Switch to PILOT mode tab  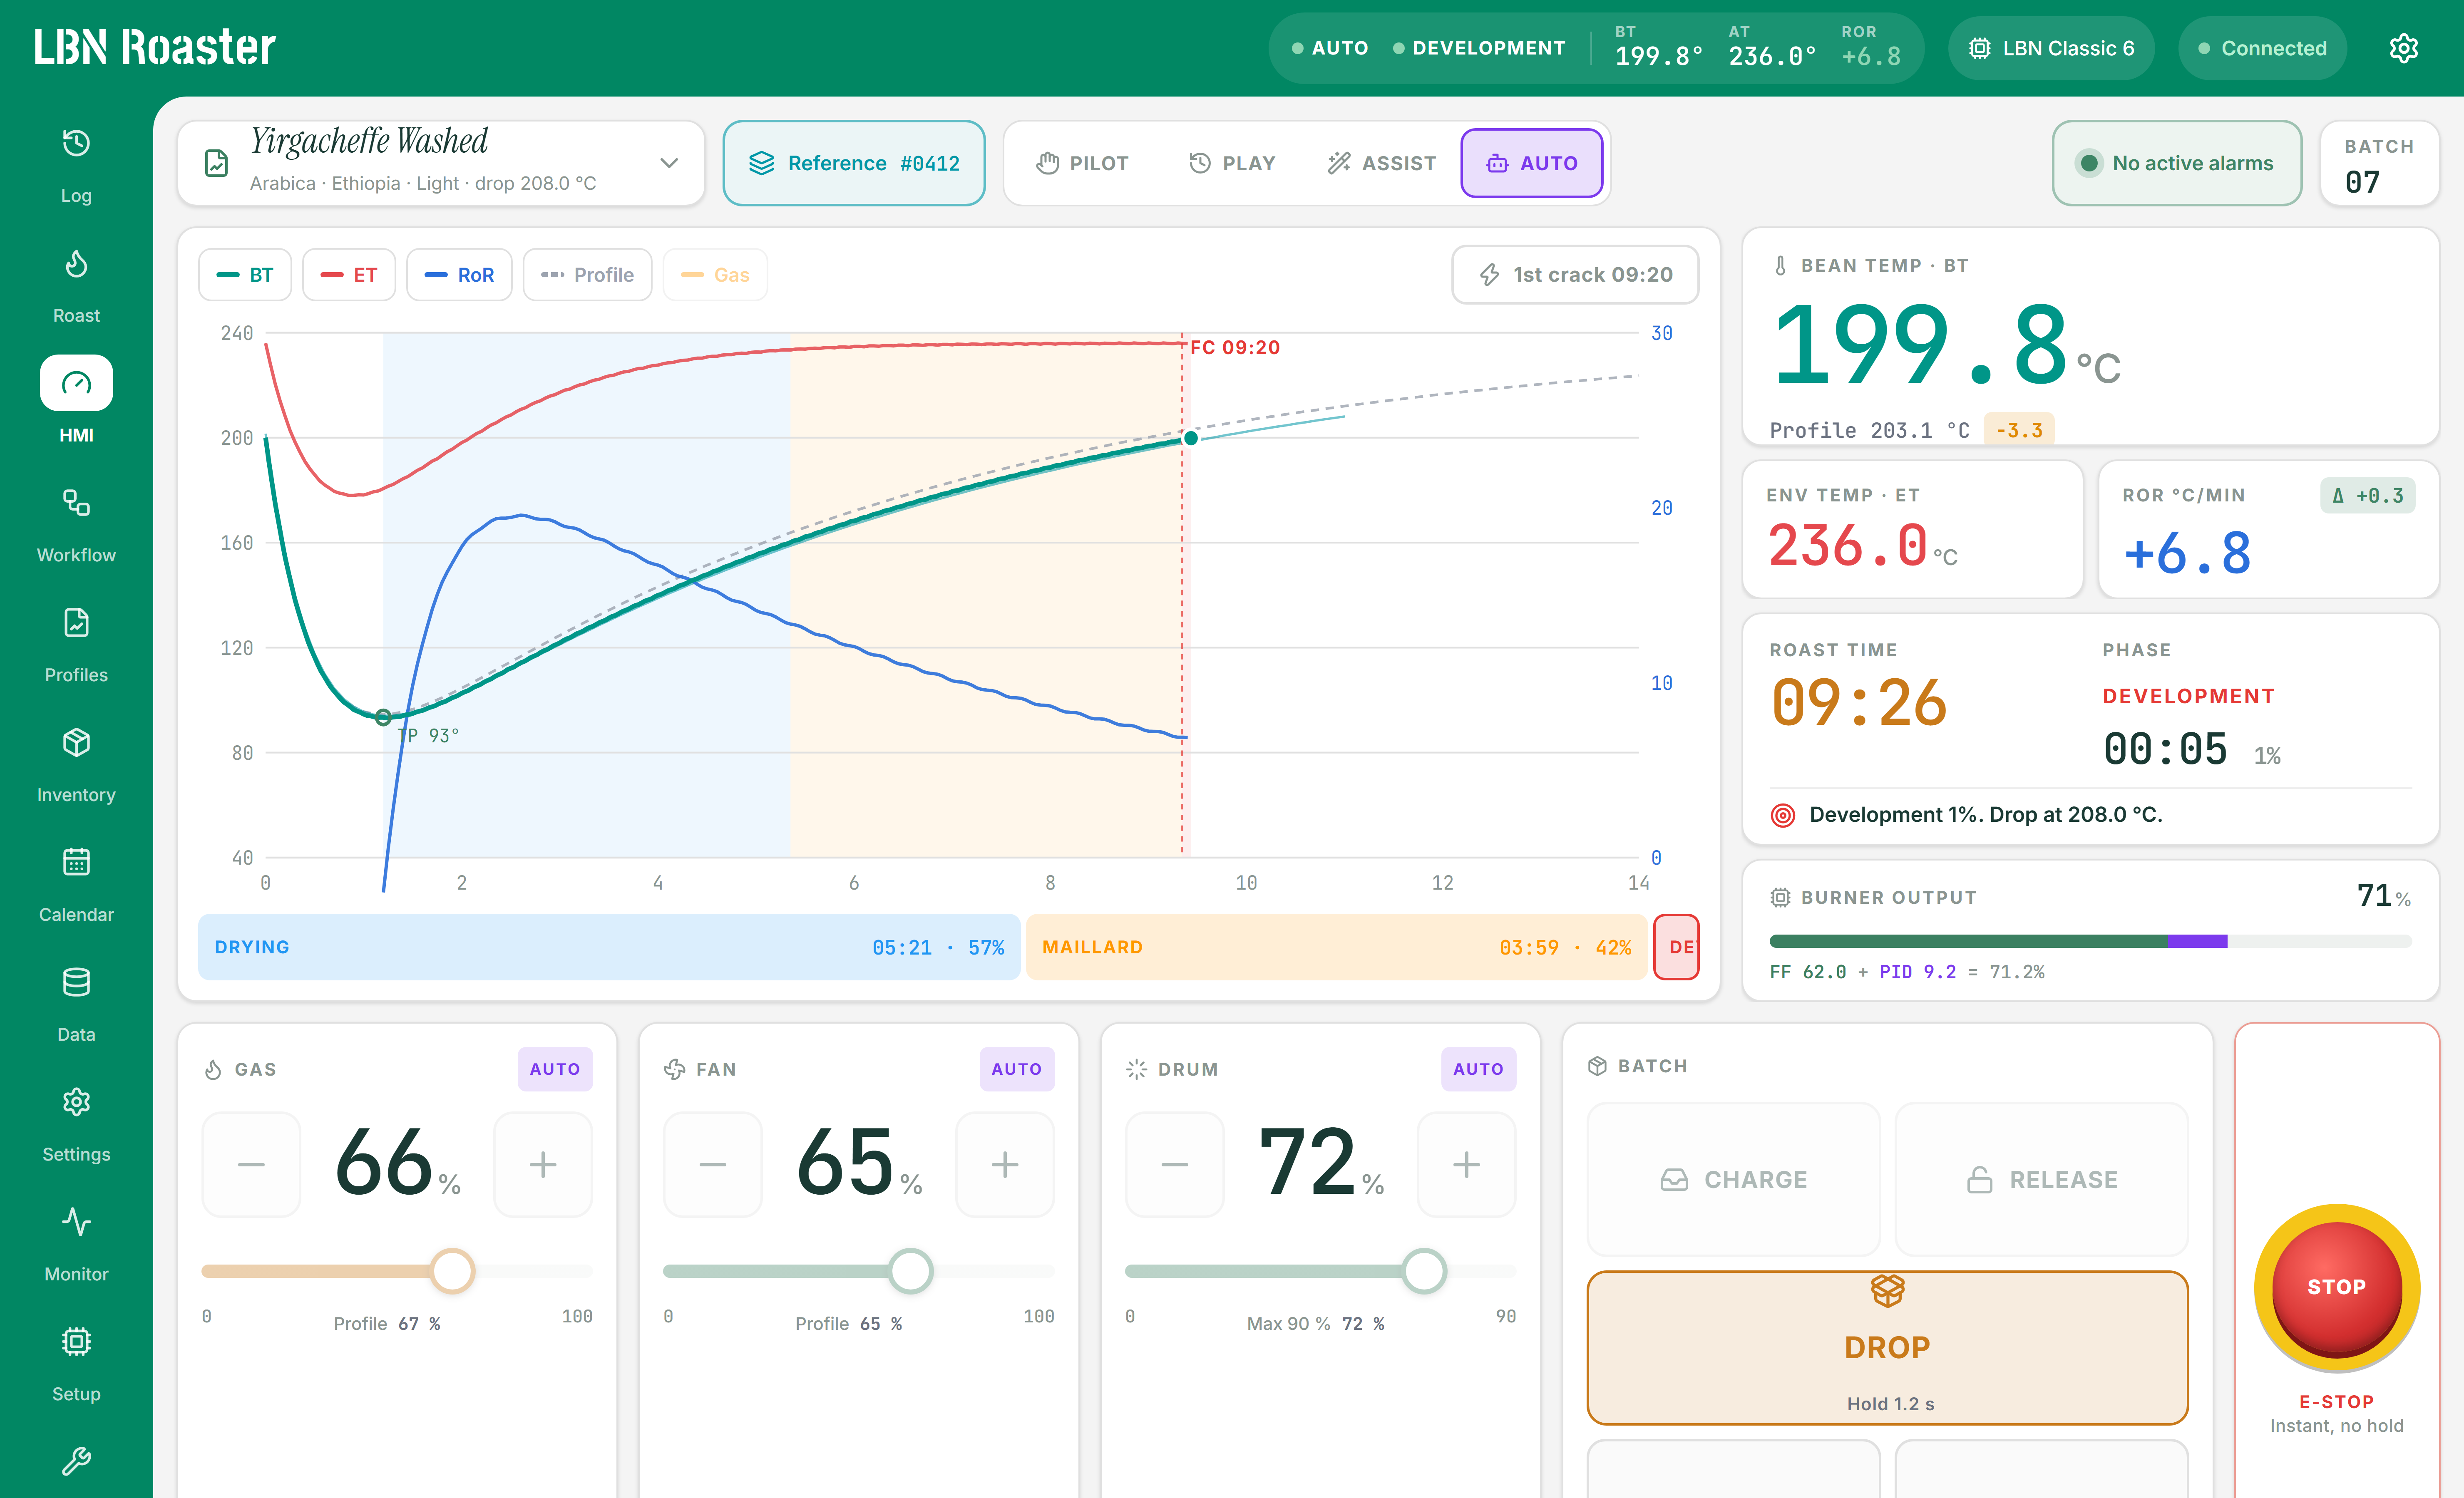tap(1083, 163)
